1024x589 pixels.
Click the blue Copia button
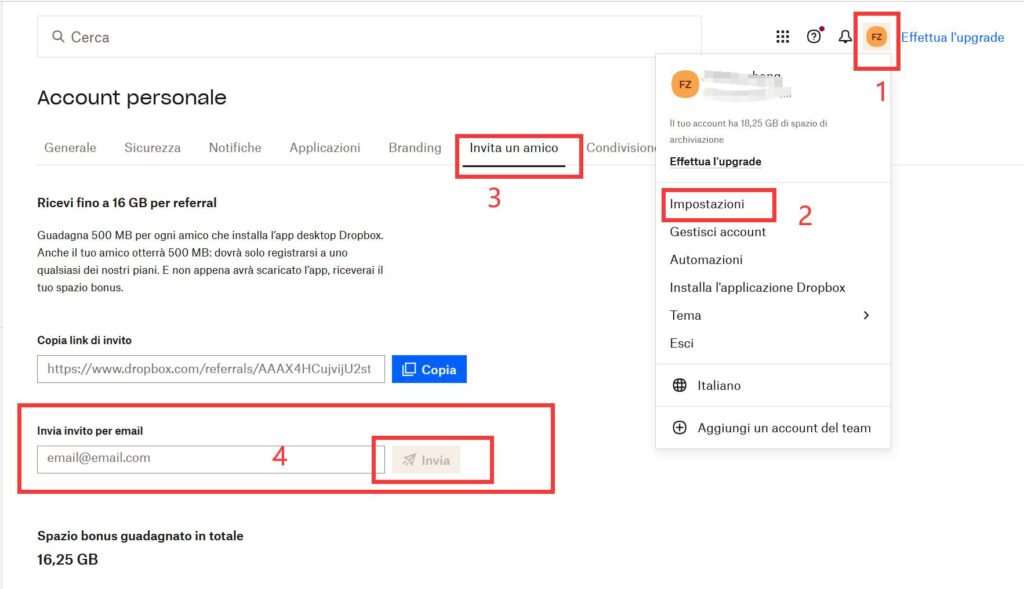tap(429, 369)
